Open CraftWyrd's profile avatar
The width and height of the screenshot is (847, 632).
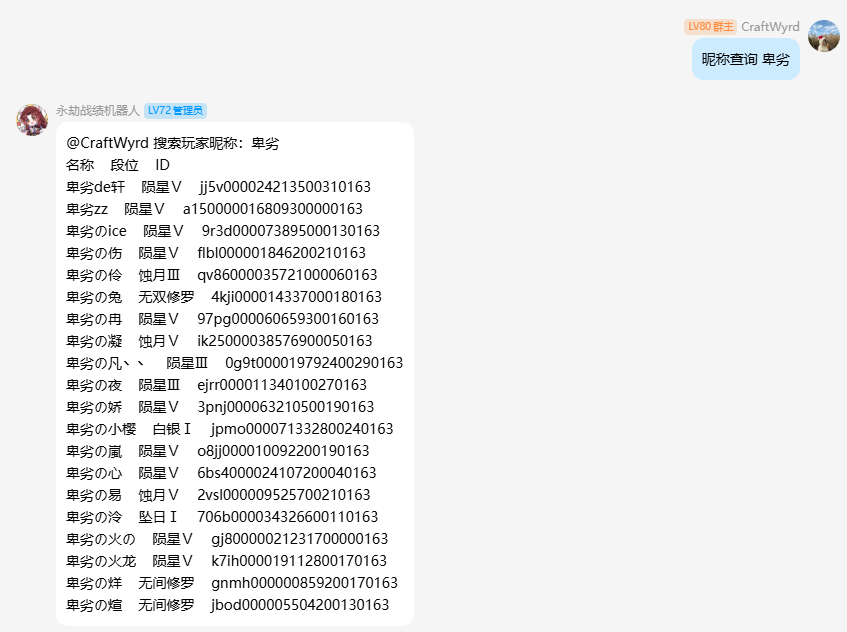tap(823, 36)
